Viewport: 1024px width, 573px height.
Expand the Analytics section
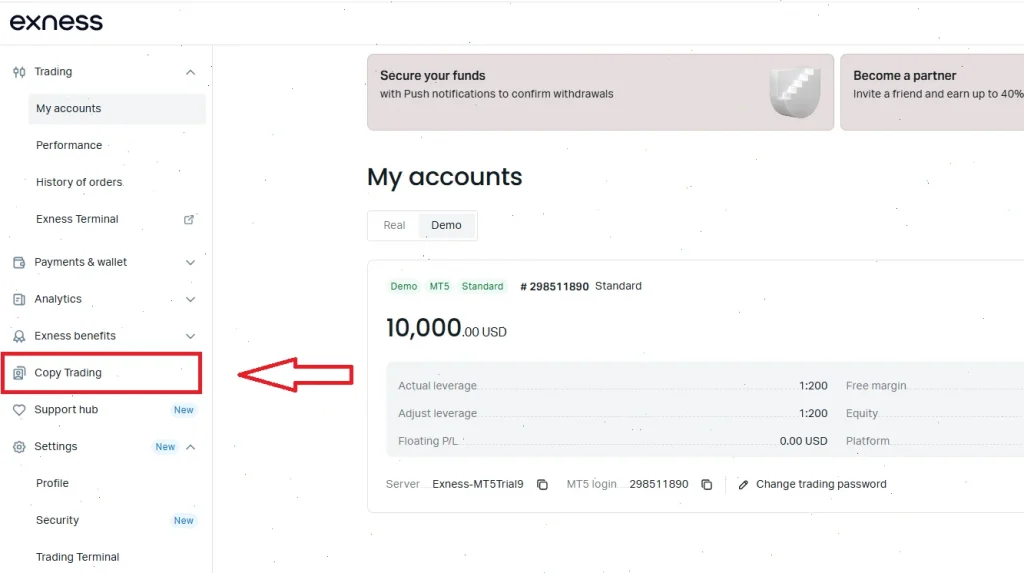tap(190, 299)
